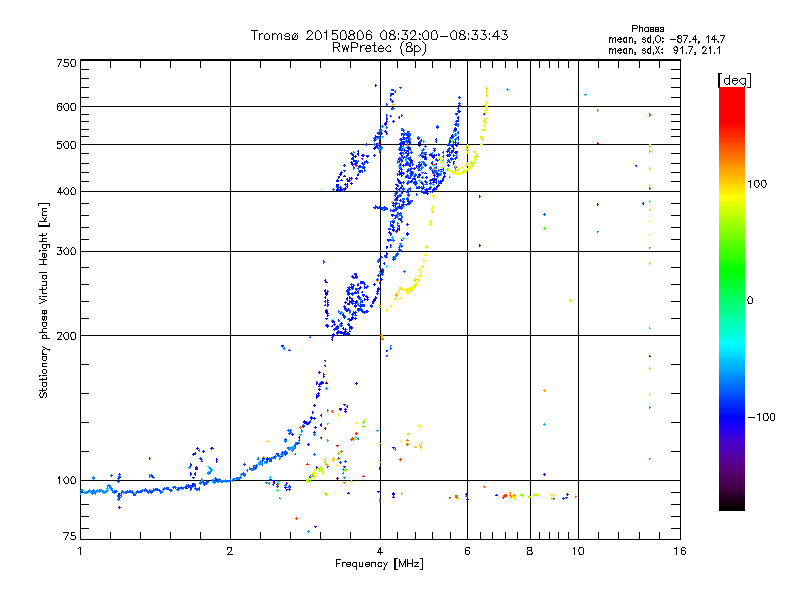The height and width of the screenshot is (600, 800).
Task: Click x-axis tick label '6'
Action: click(467, 551)
